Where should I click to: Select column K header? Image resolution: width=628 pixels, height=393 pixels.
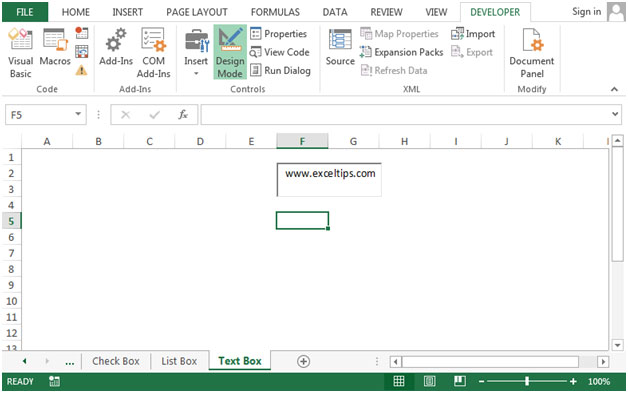click(x=558, y=141)
